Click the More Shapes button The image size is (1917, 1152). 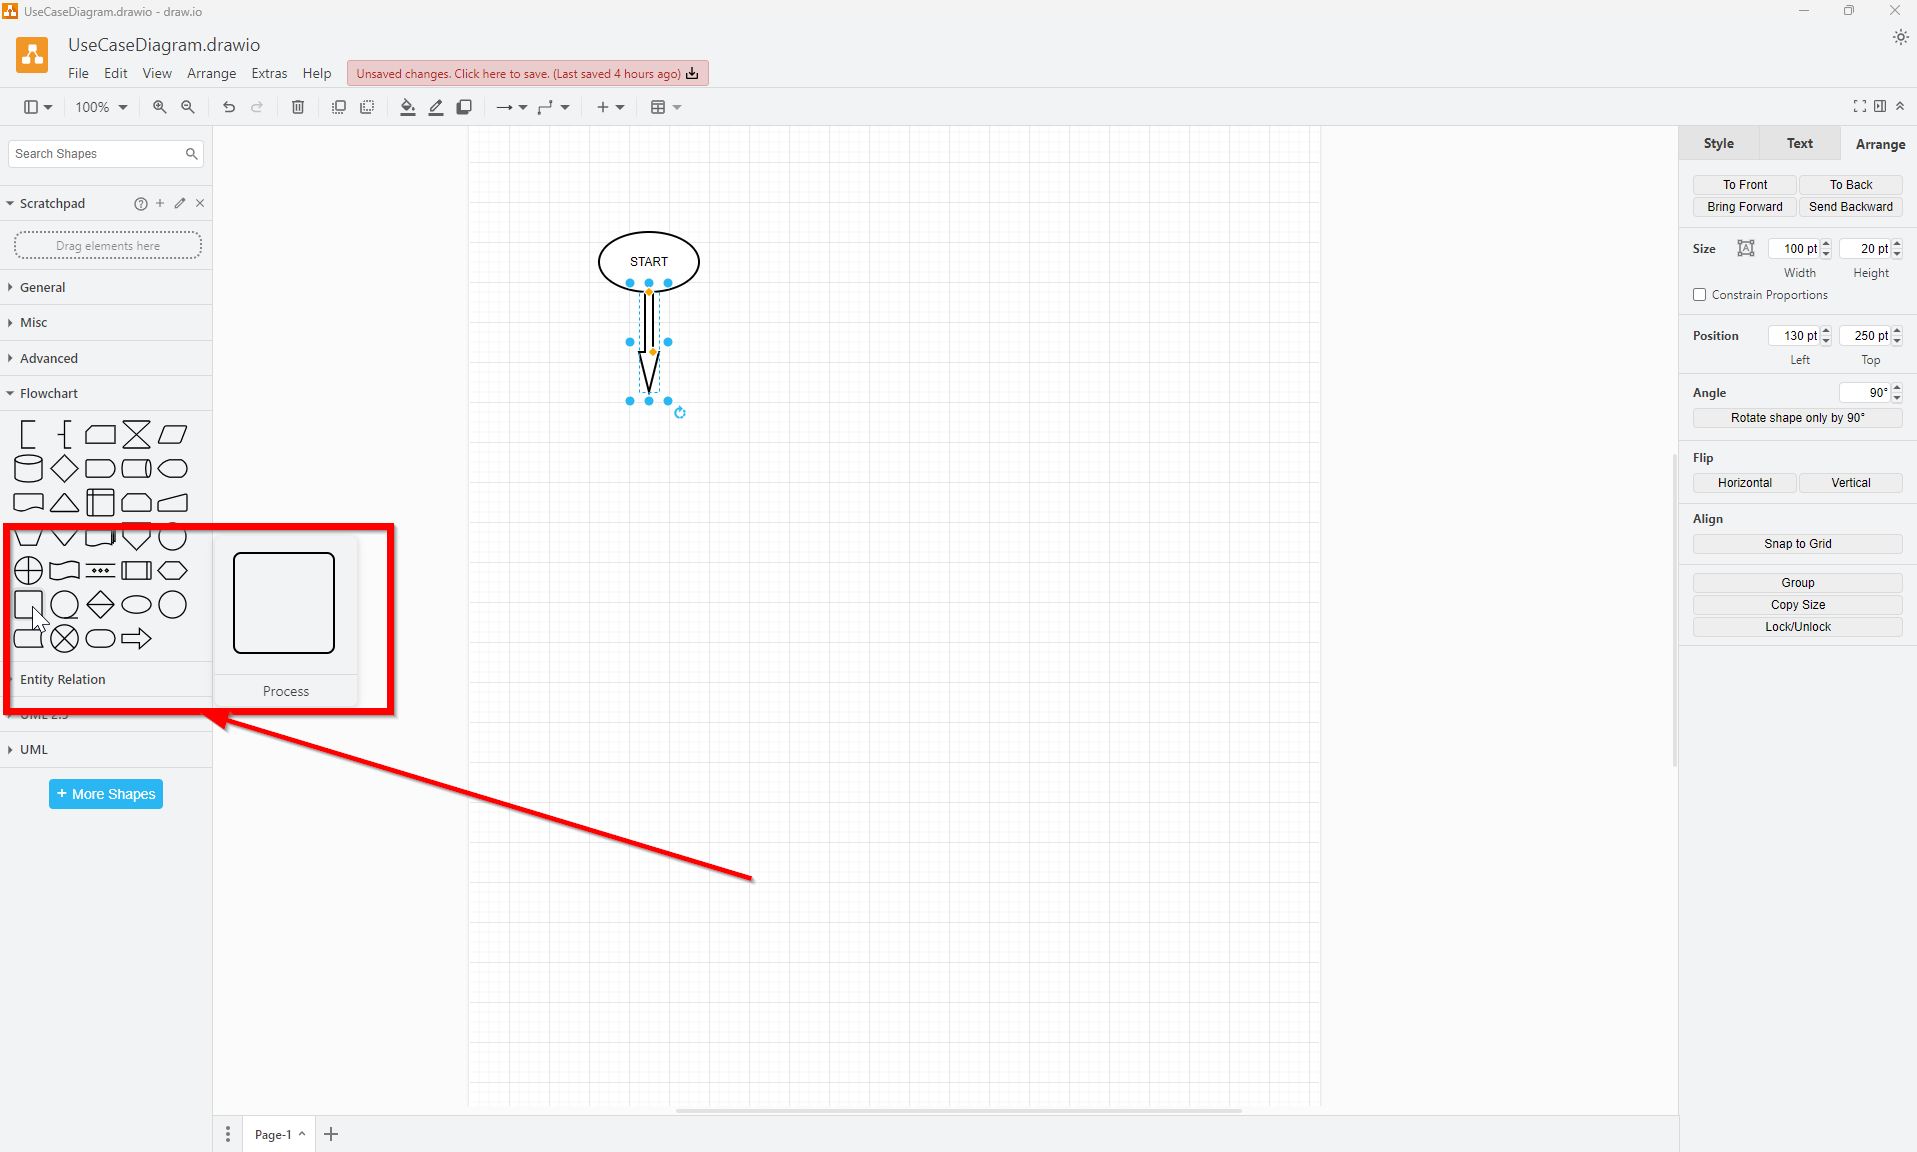[x=106, y=794]
